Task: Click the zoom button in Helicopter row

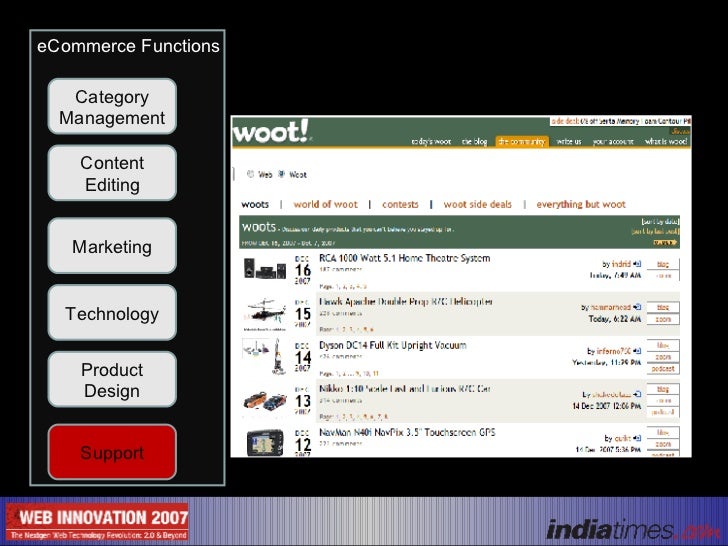Action: click(x=663, y=319)
